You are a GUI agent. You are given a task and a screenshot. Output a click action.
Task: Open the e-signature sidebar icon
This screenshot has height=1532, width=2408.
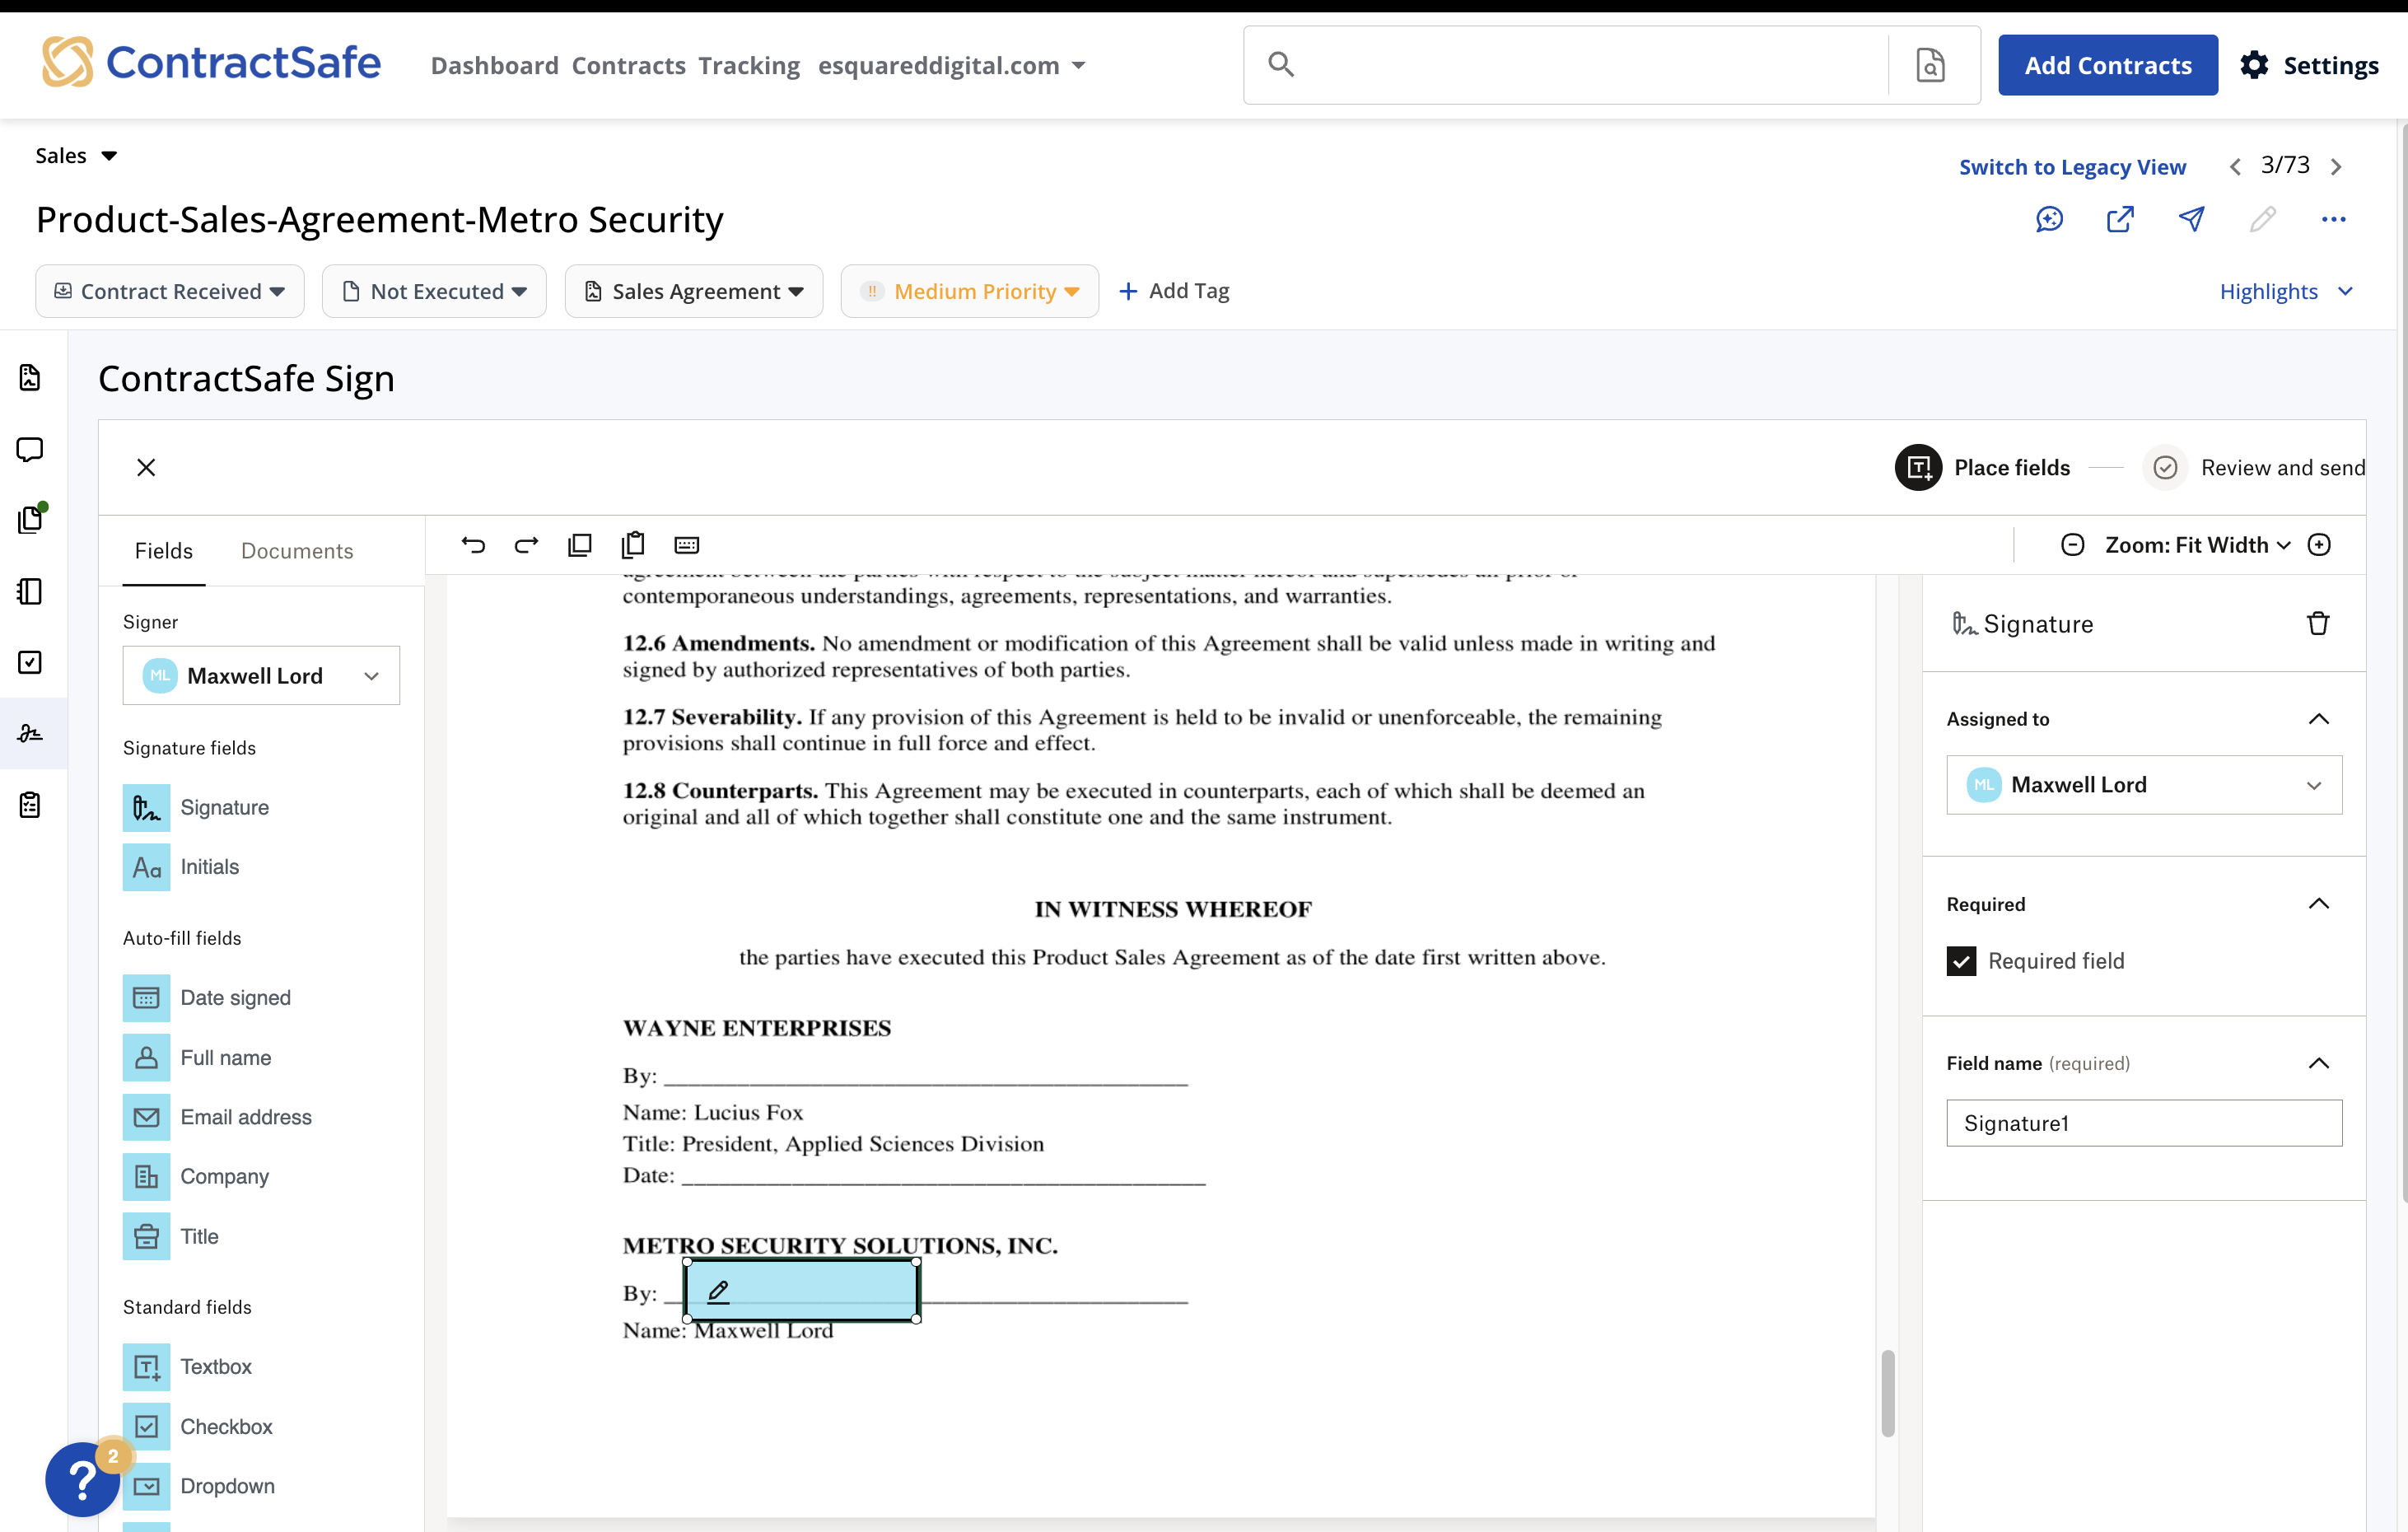[30, 733]
